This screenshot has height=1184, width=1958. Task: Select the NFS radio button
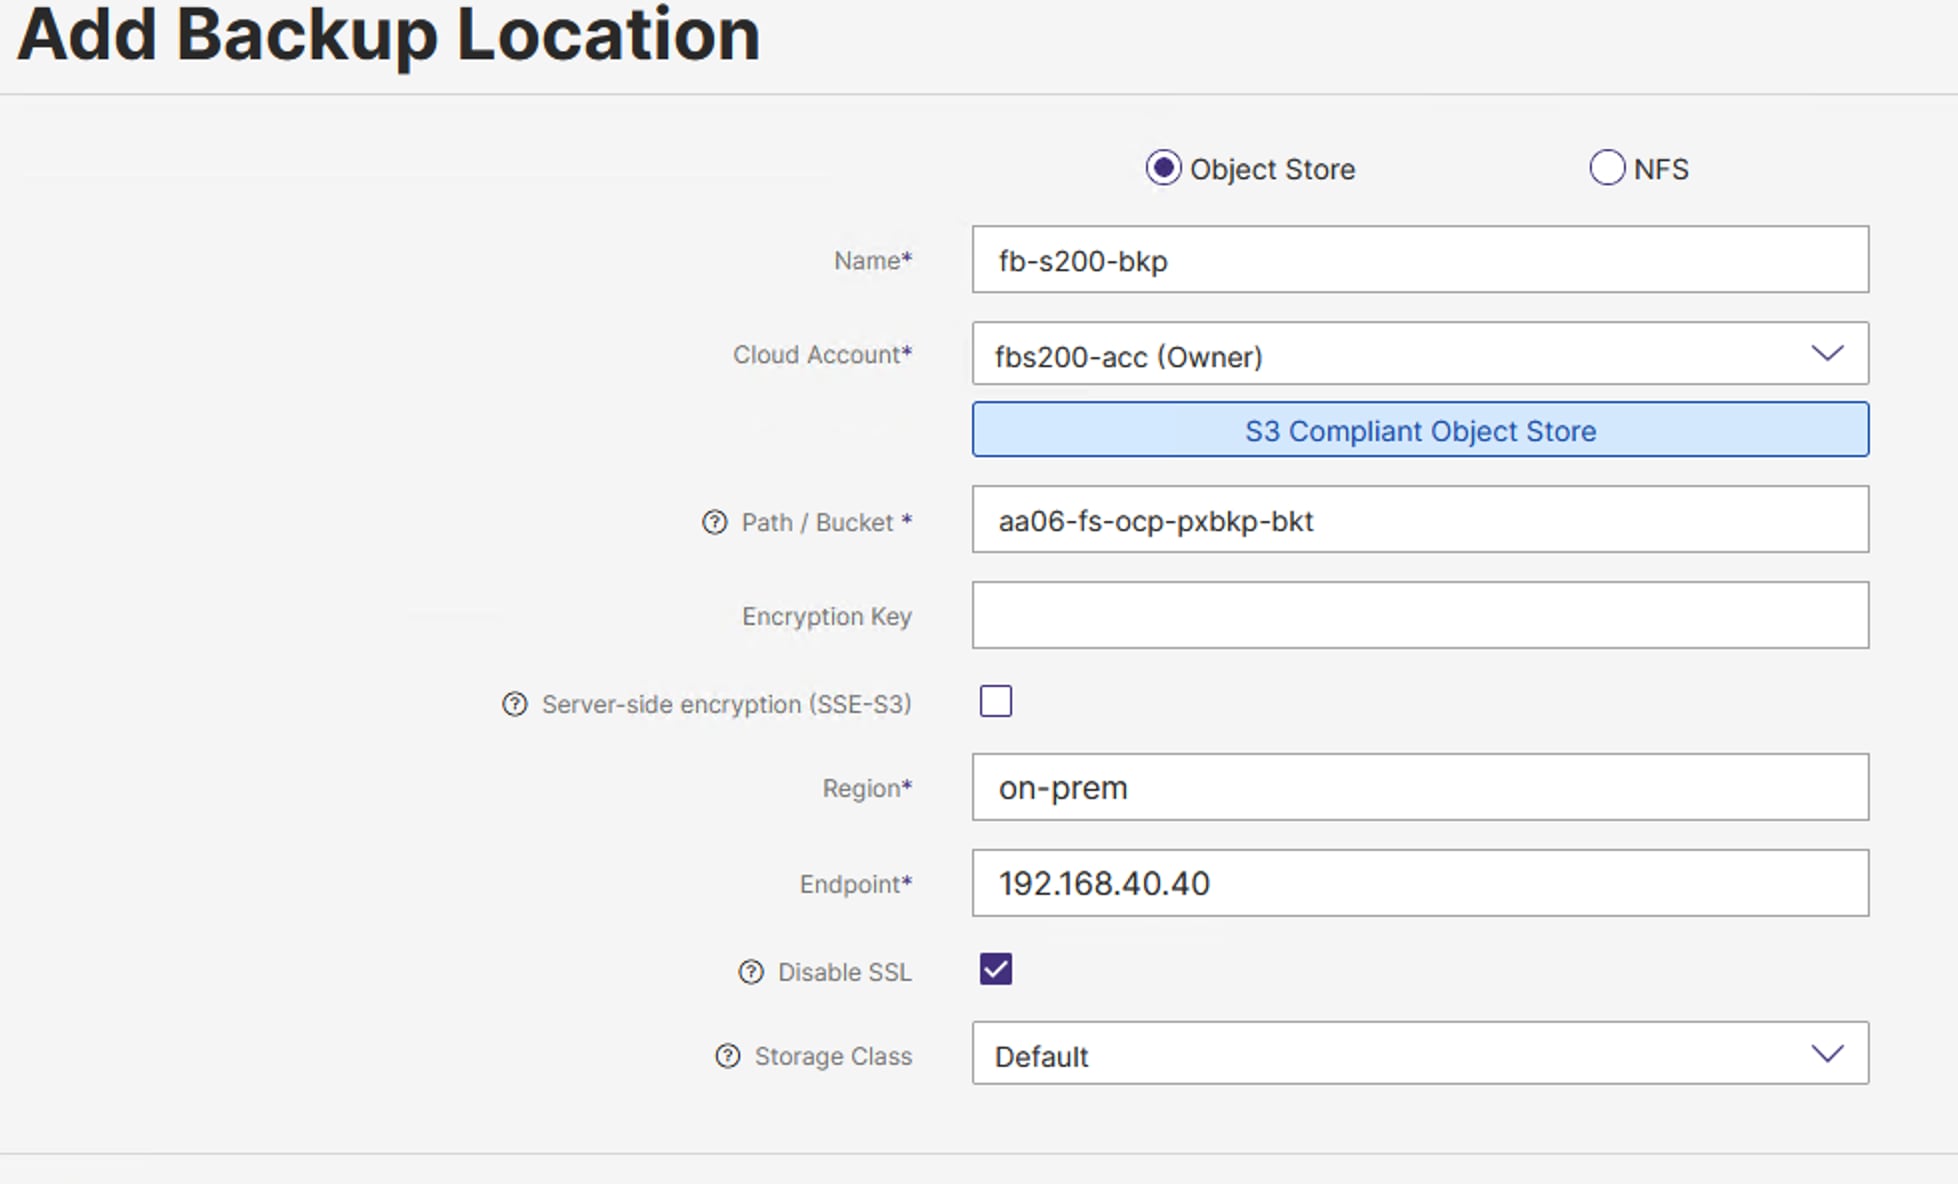point(1606,168)
